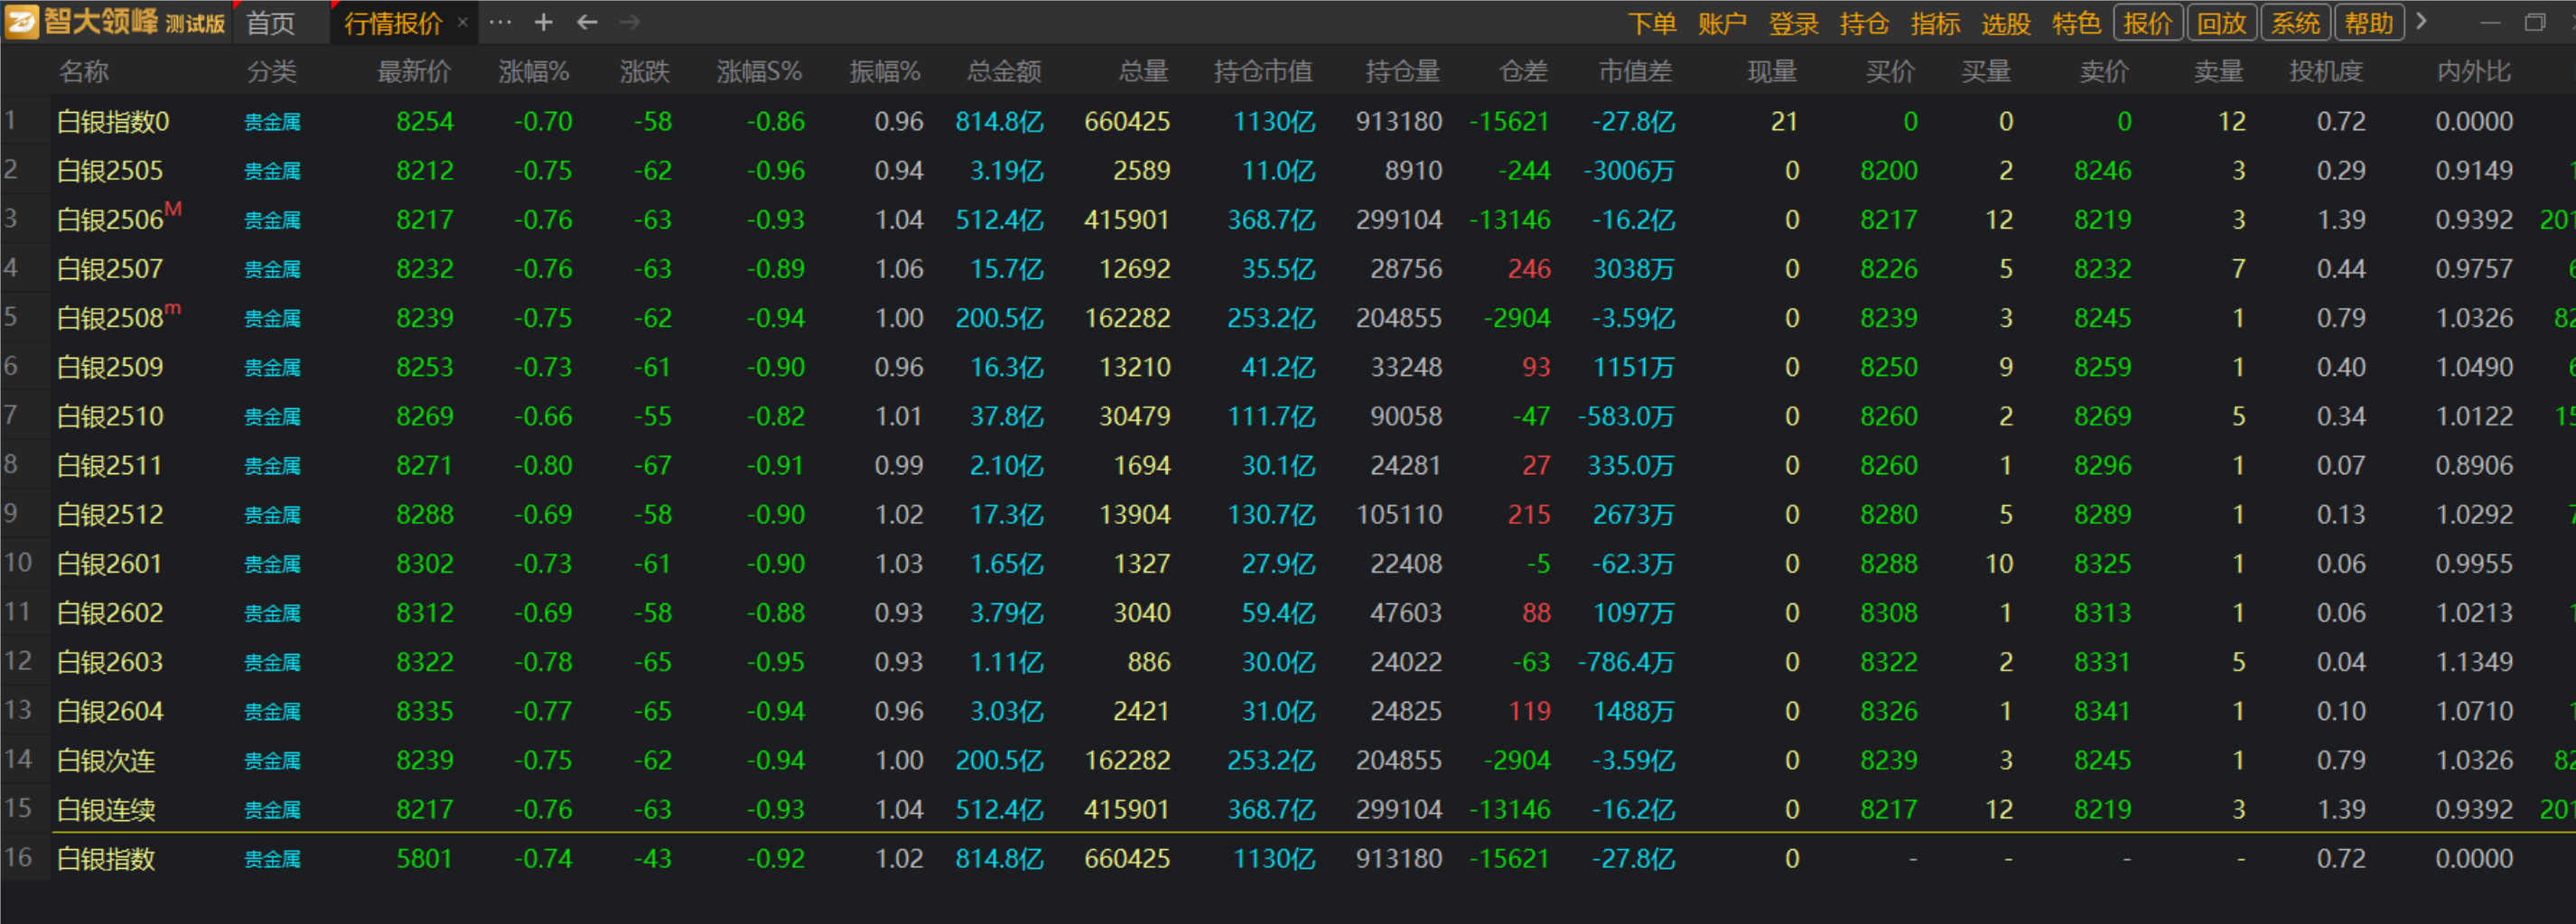The width and height of the screenshot is (2576, 924).
Task: Click the 报价 button
Action: click(2148, 23)
